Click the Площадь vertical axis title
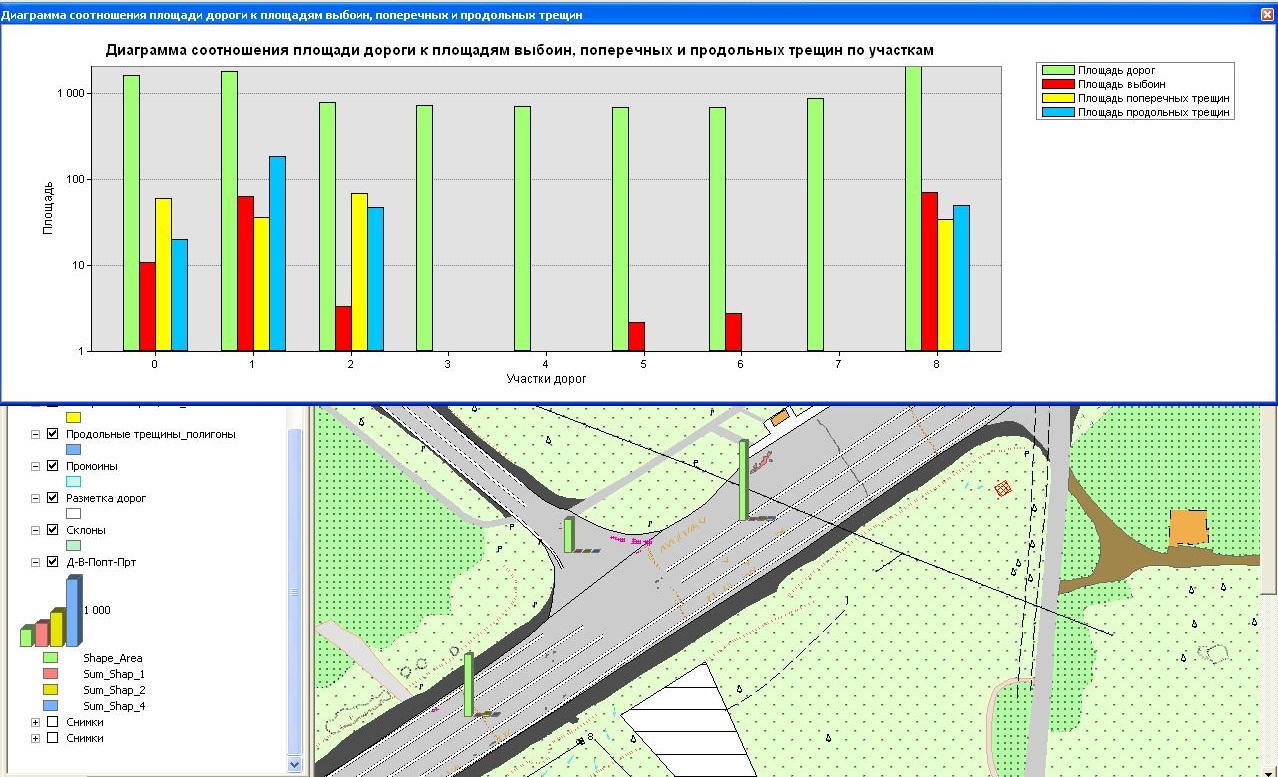The width and height of the screenshot is (1278, 777). tap(48, 209)
